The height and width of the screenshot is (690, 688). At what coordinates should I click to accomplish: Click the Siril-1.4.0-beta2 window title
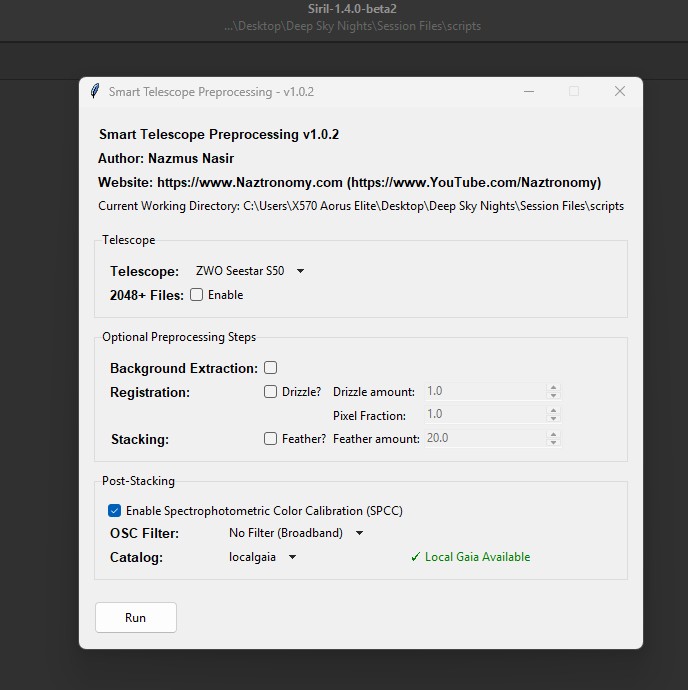352,9
